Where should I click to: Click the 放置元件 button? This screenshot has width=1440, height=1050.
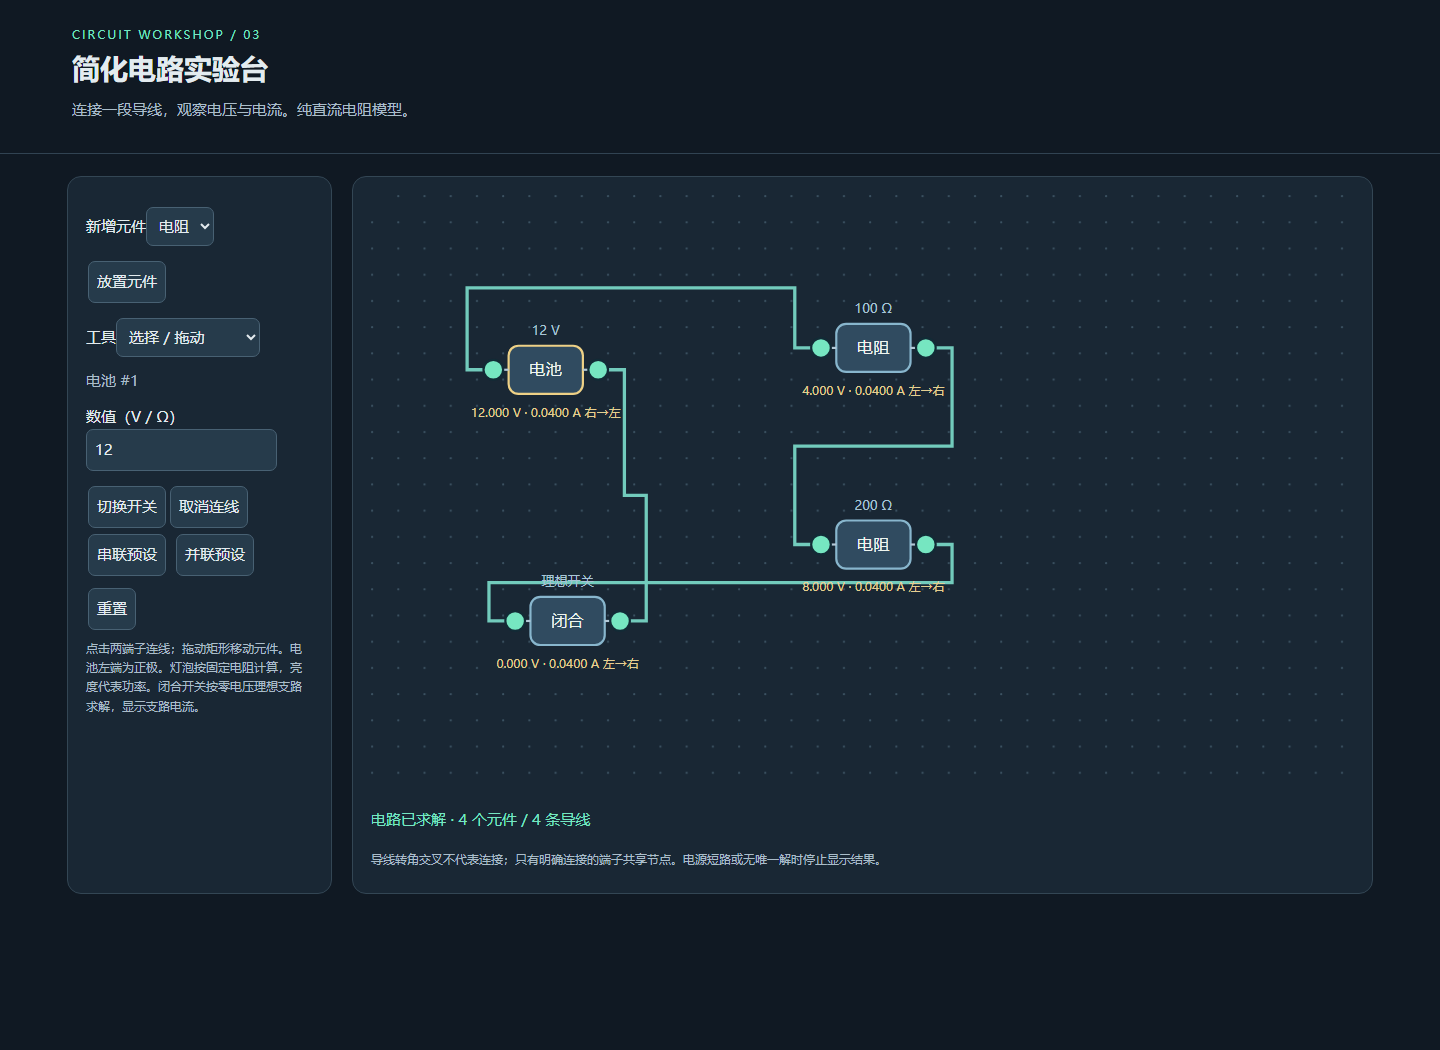click(x=127, y=282)
